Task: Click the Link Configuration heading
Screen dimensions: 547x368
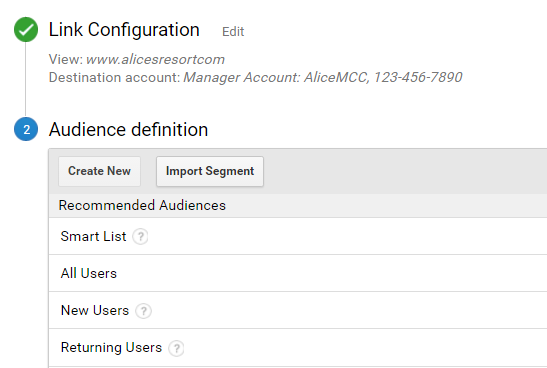Action: click(x=124, y=30)
